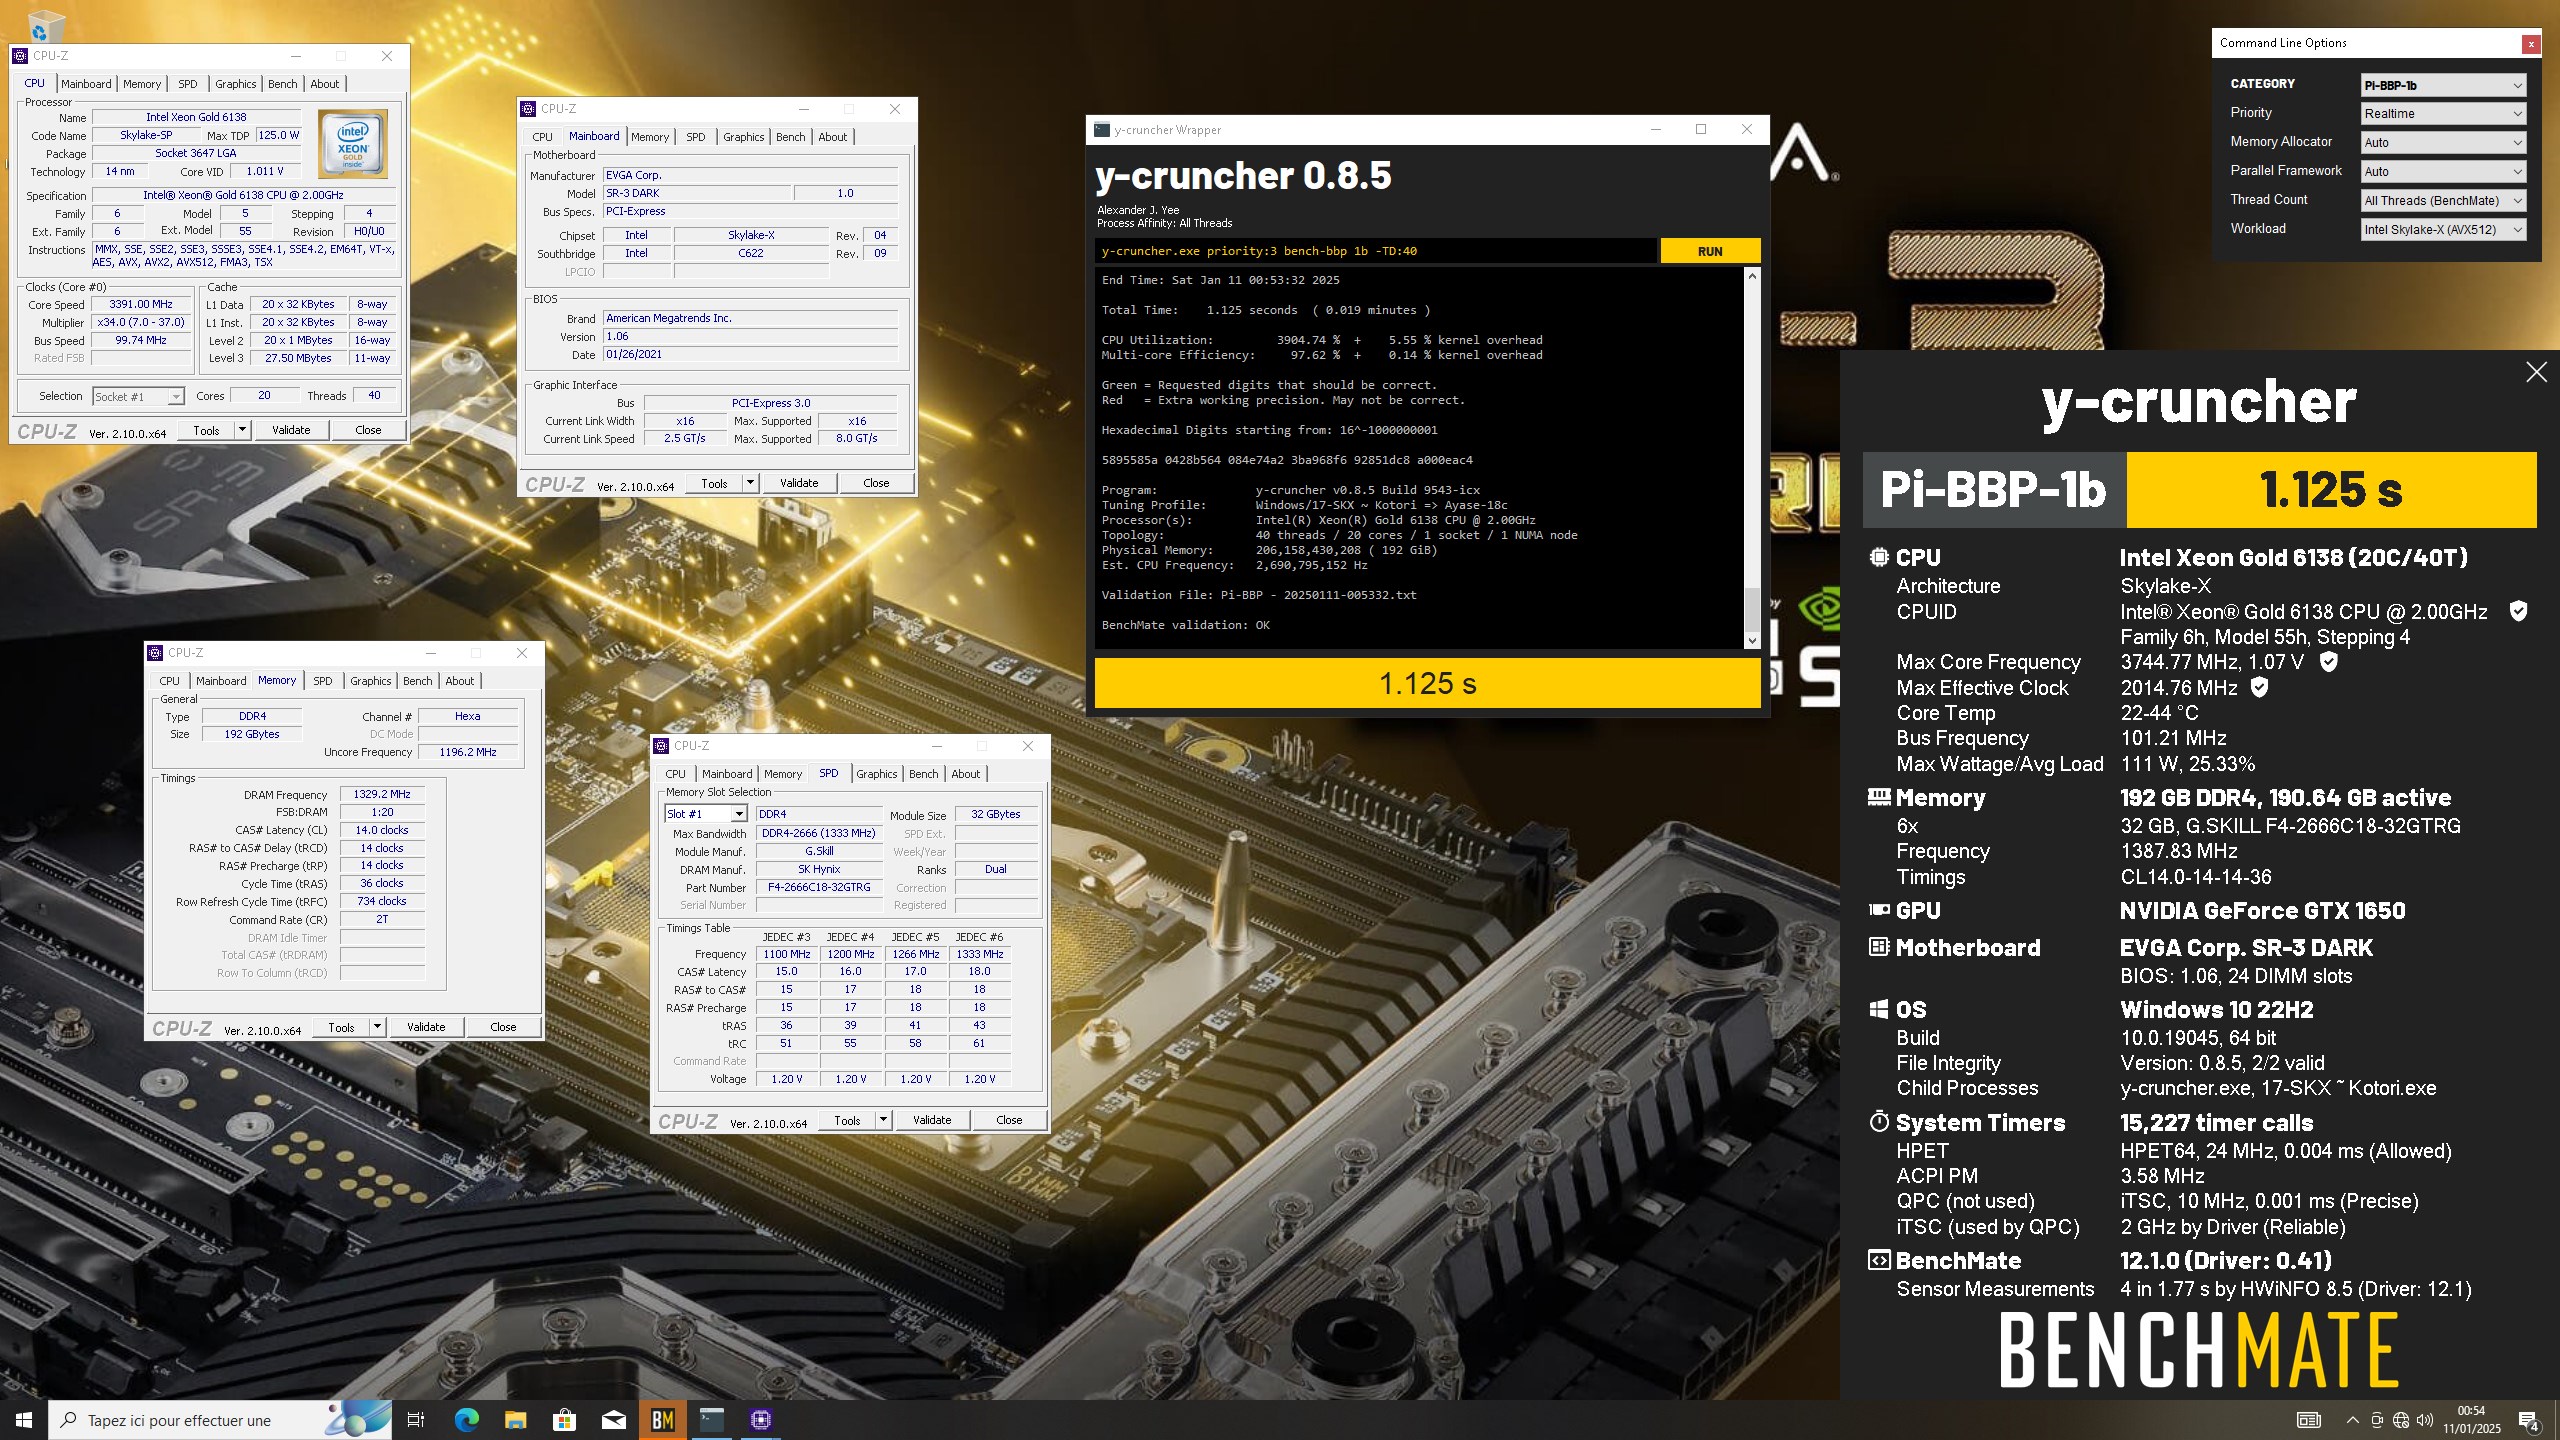Open File Explorer from the taskbar
Viewport: 2560px width, 1440px height.
point(516,1419)
